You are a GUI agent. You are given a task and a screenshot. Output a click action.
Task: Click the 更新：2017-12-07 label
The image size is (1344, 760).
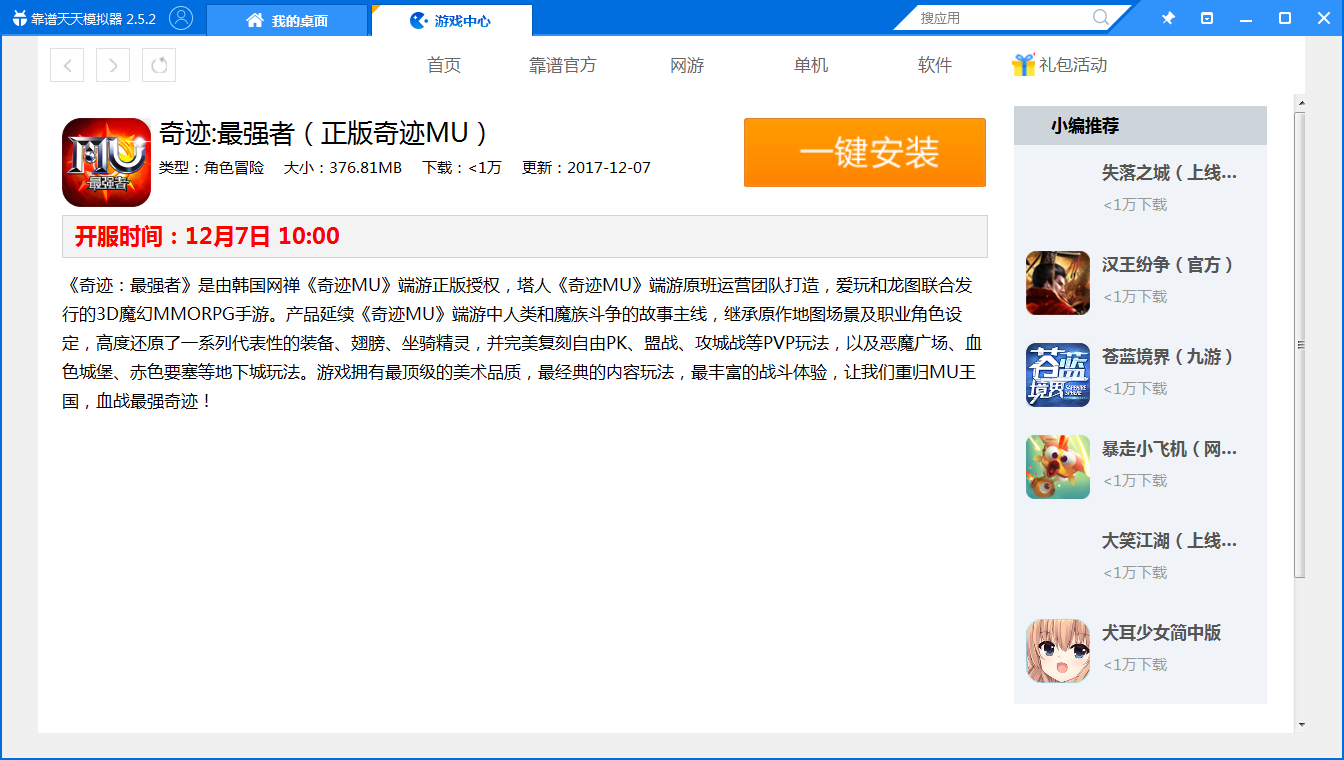point(586,168)
